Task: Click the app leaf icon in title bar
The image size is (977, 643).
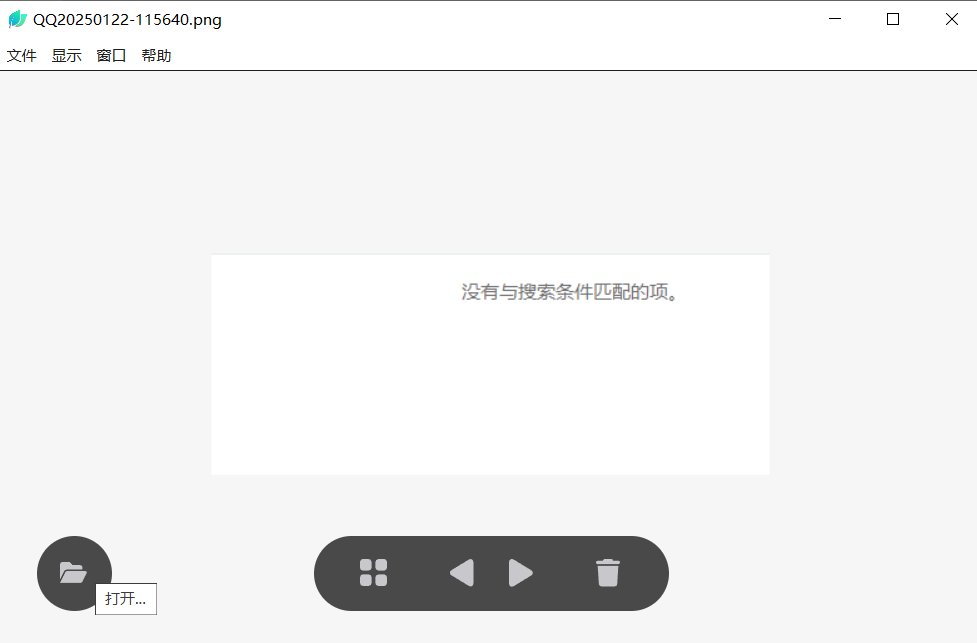Action: [x=17, y=19]
